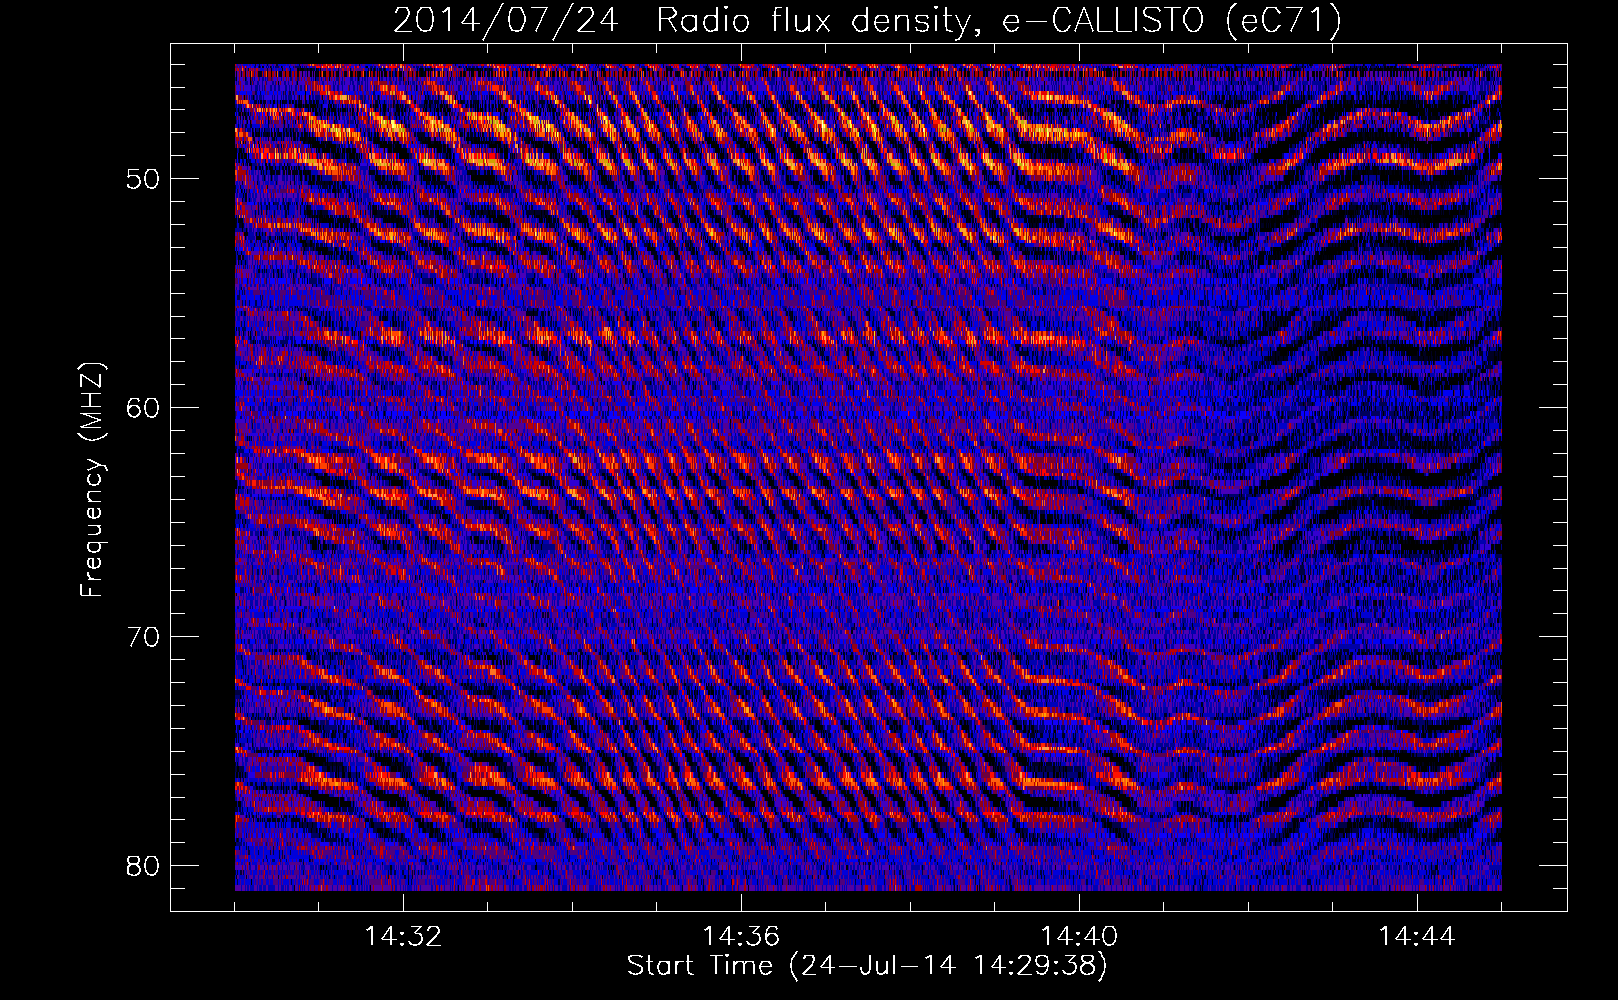Screen dimensions: 1618x1000
Task: Click the 14:40 time tick label
Action: point(1079,937)
